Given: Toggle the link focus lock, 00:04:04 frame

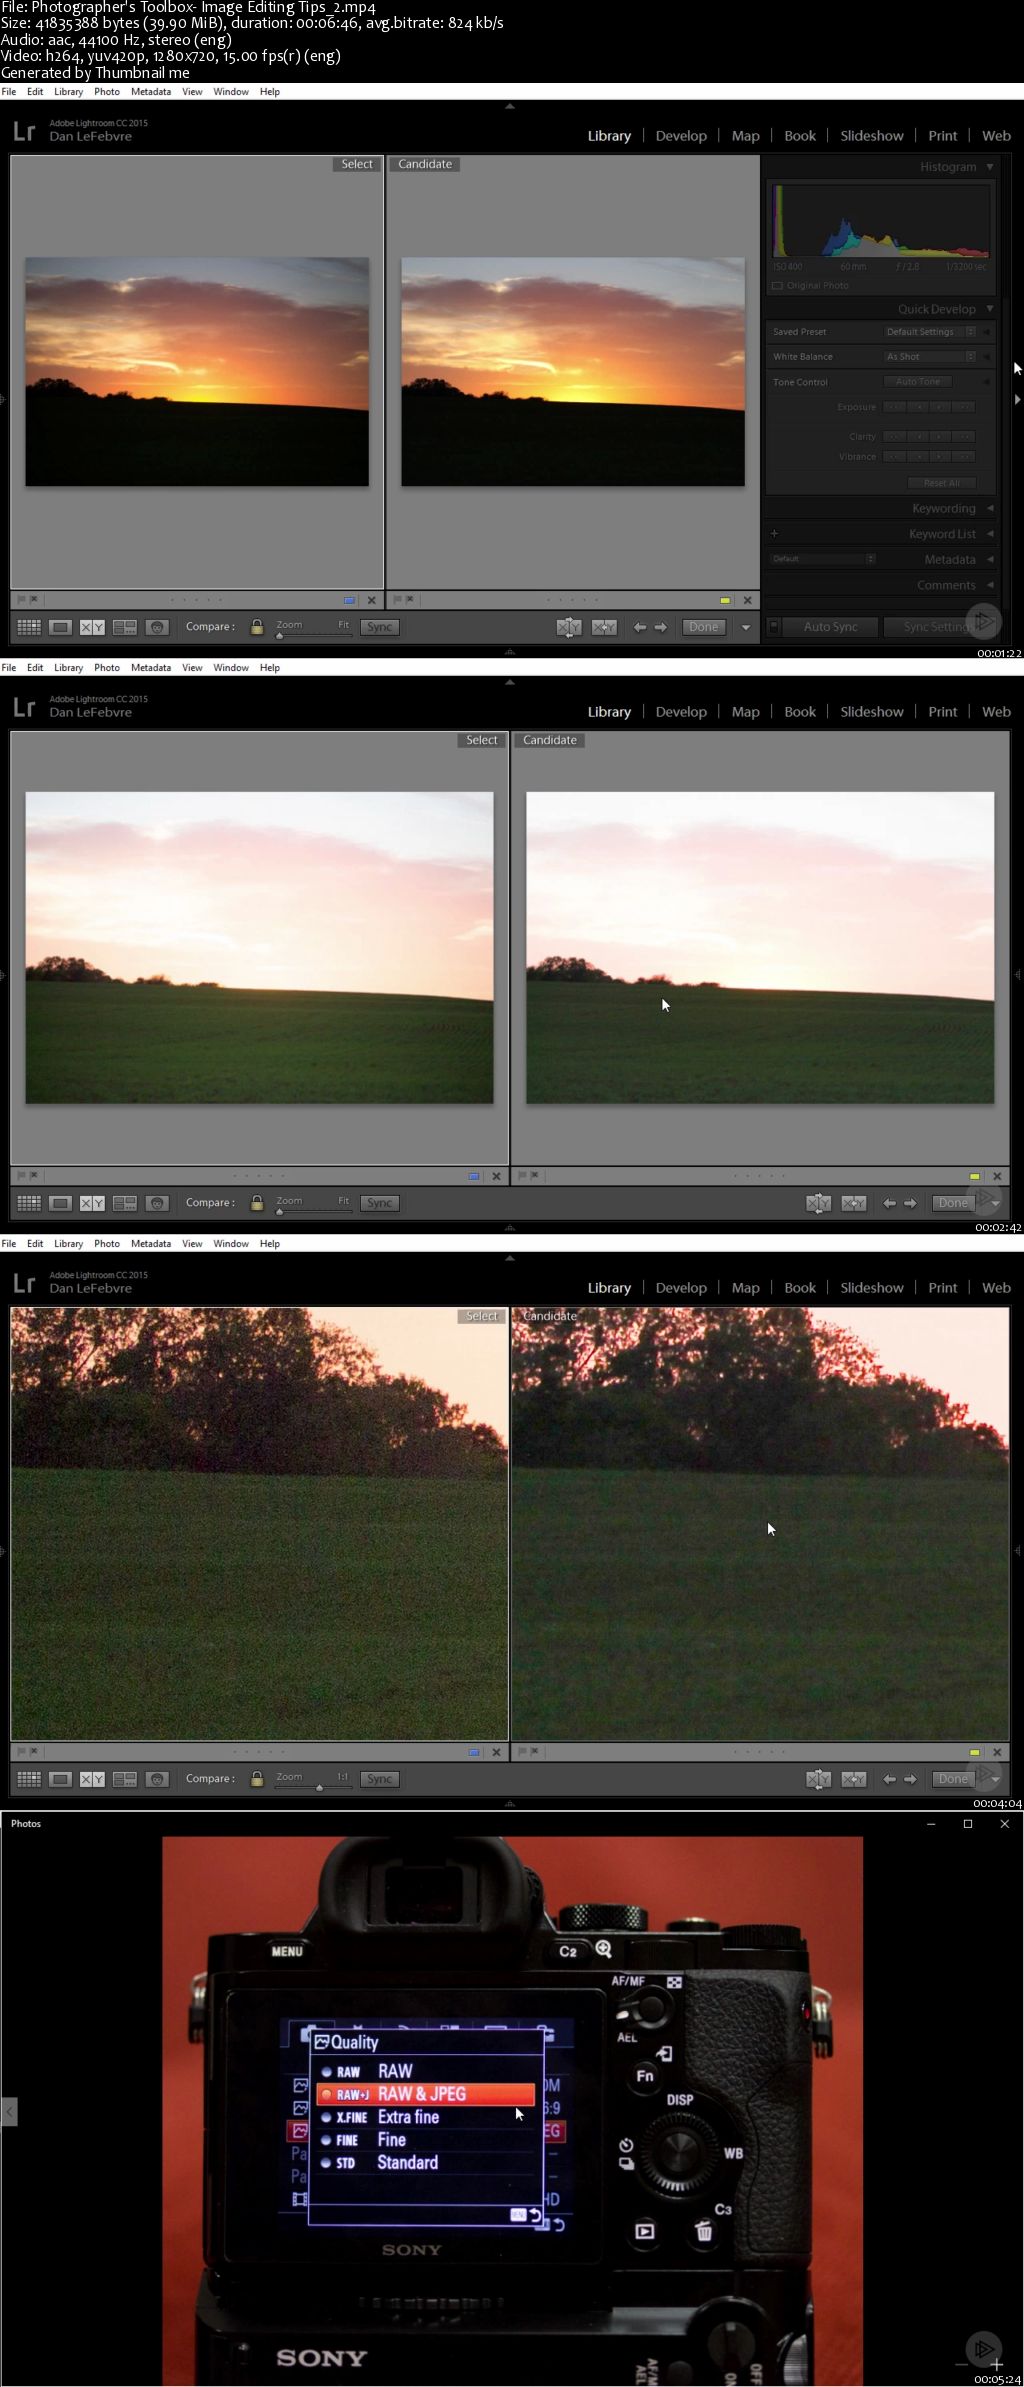Looking at the screenshot, I should tap(257, 1779).
